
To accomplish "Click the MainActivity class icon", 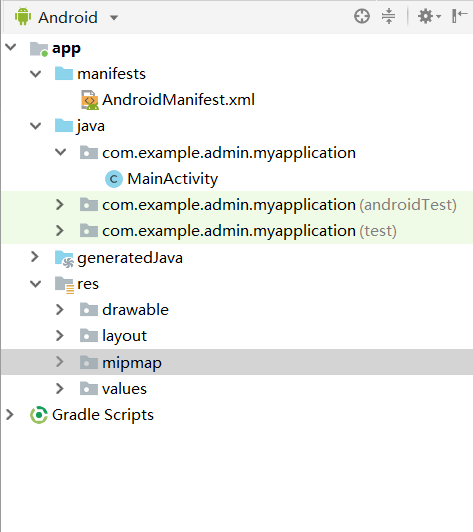I will [114, 179].
